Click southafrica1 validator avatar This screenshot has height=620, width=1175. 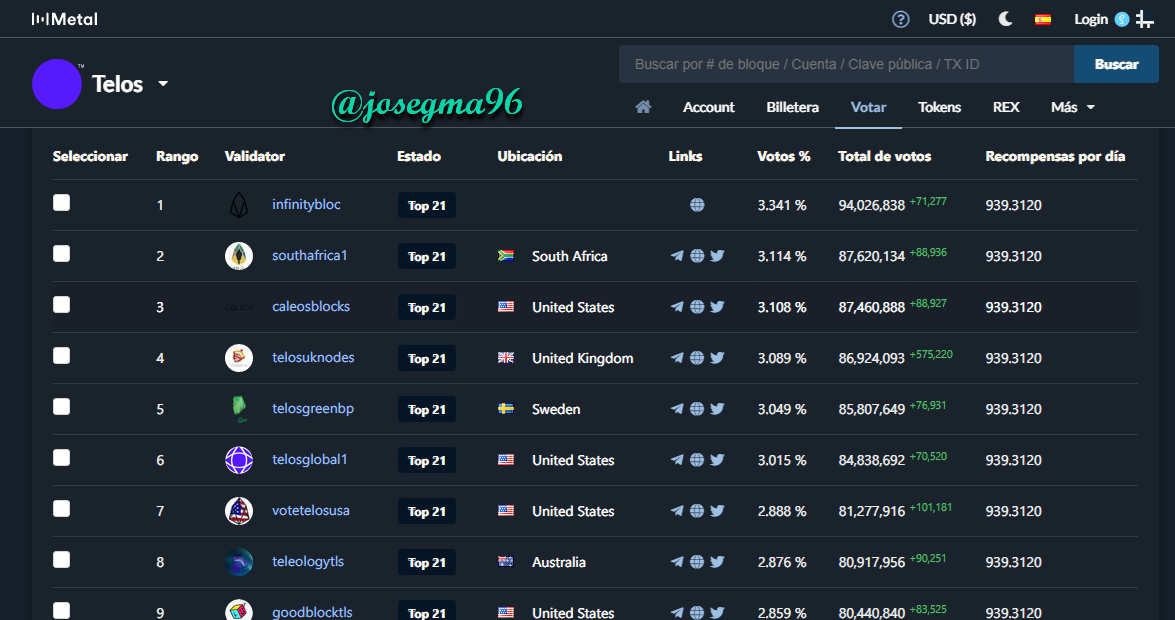239,256
